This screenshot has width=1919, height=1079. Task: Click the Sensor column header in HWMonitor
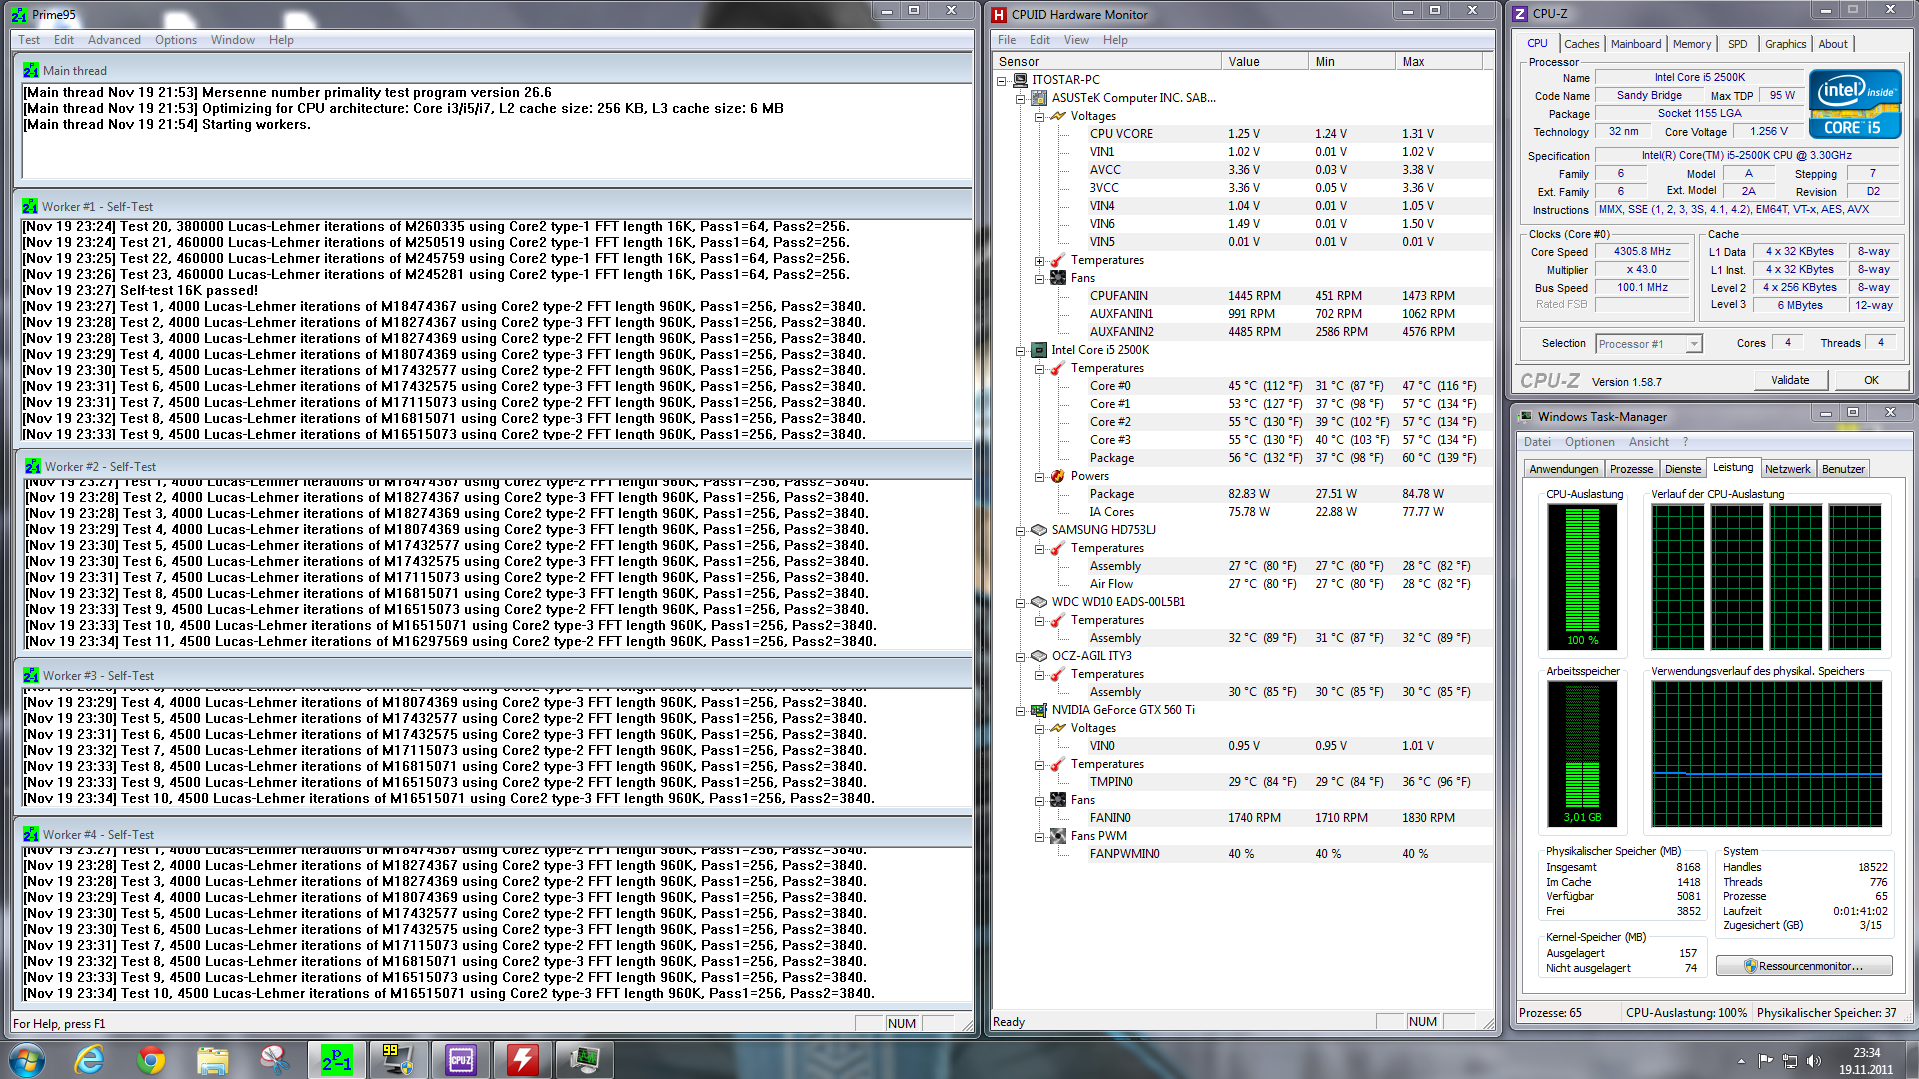(1107, 62)
